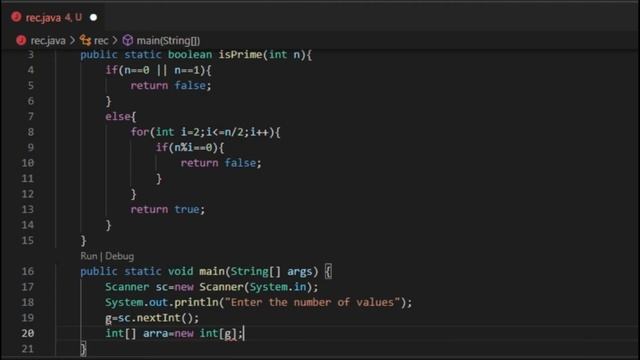The height and width of the screenshot is (360, 640).
Task: Click 'int[] arra=new int[g];' on line 20
Action: pyautogui.click(x=174, y=333)
